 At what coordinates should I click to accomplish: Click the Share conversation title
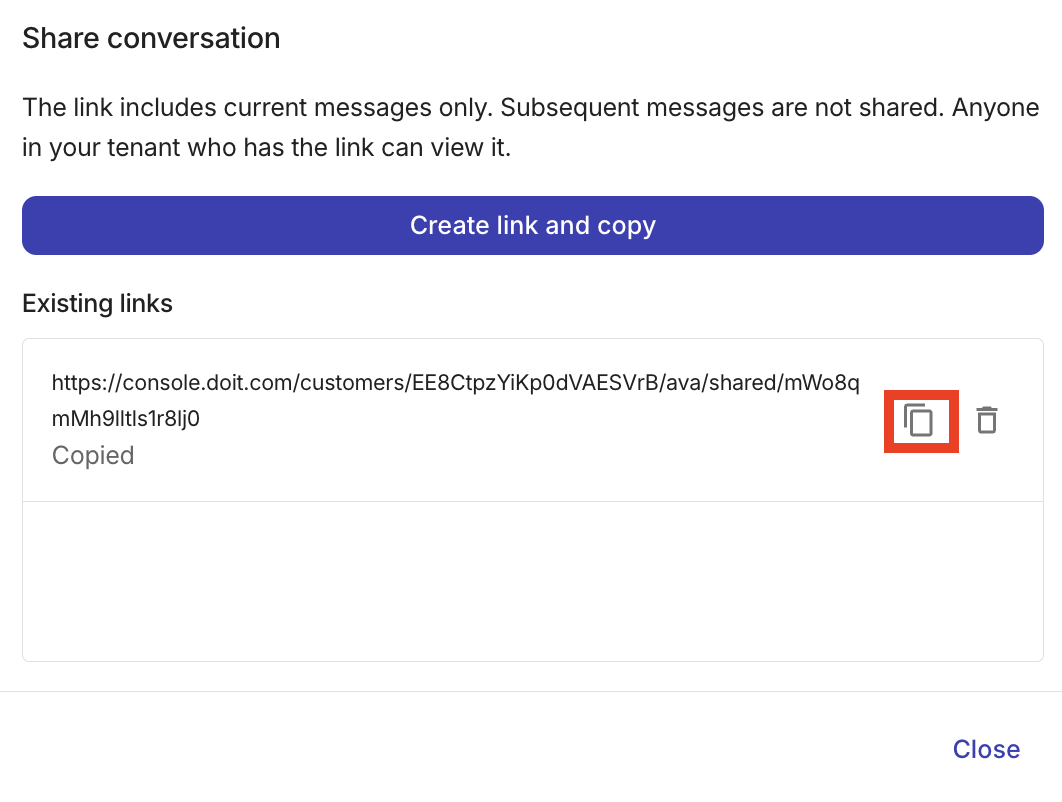coord(151,38)
